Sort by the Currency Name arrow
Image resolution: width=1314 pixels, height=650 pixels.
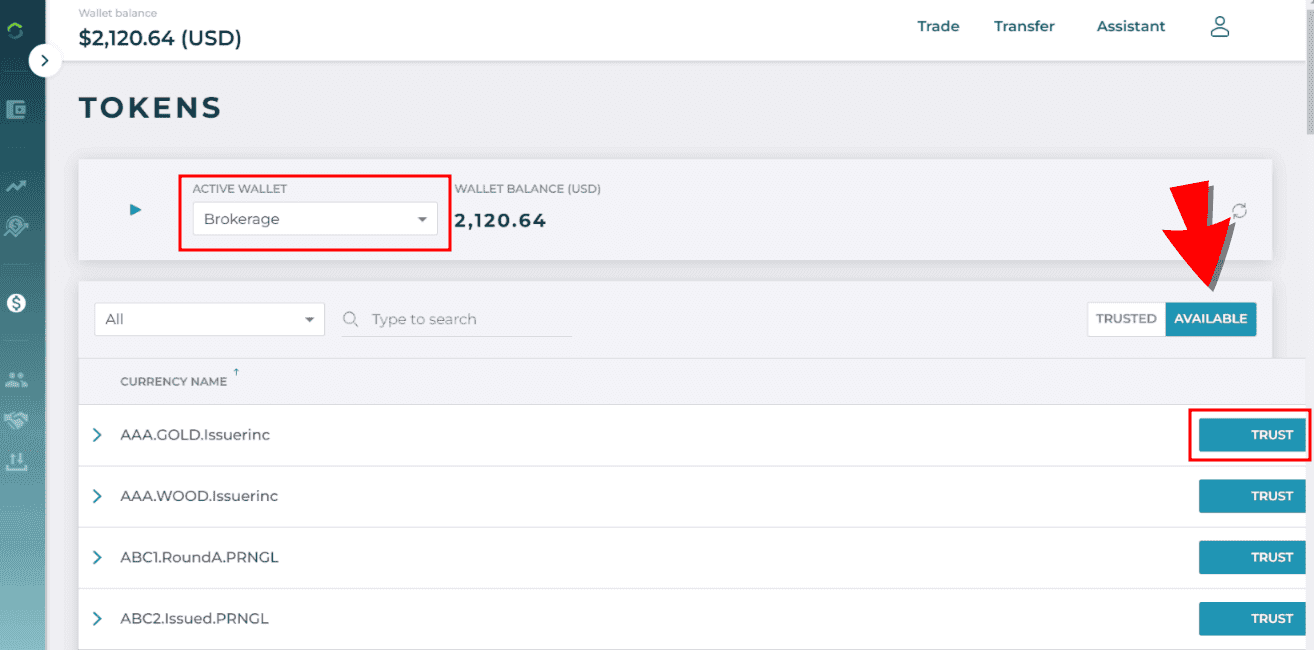tap(236, 372)
